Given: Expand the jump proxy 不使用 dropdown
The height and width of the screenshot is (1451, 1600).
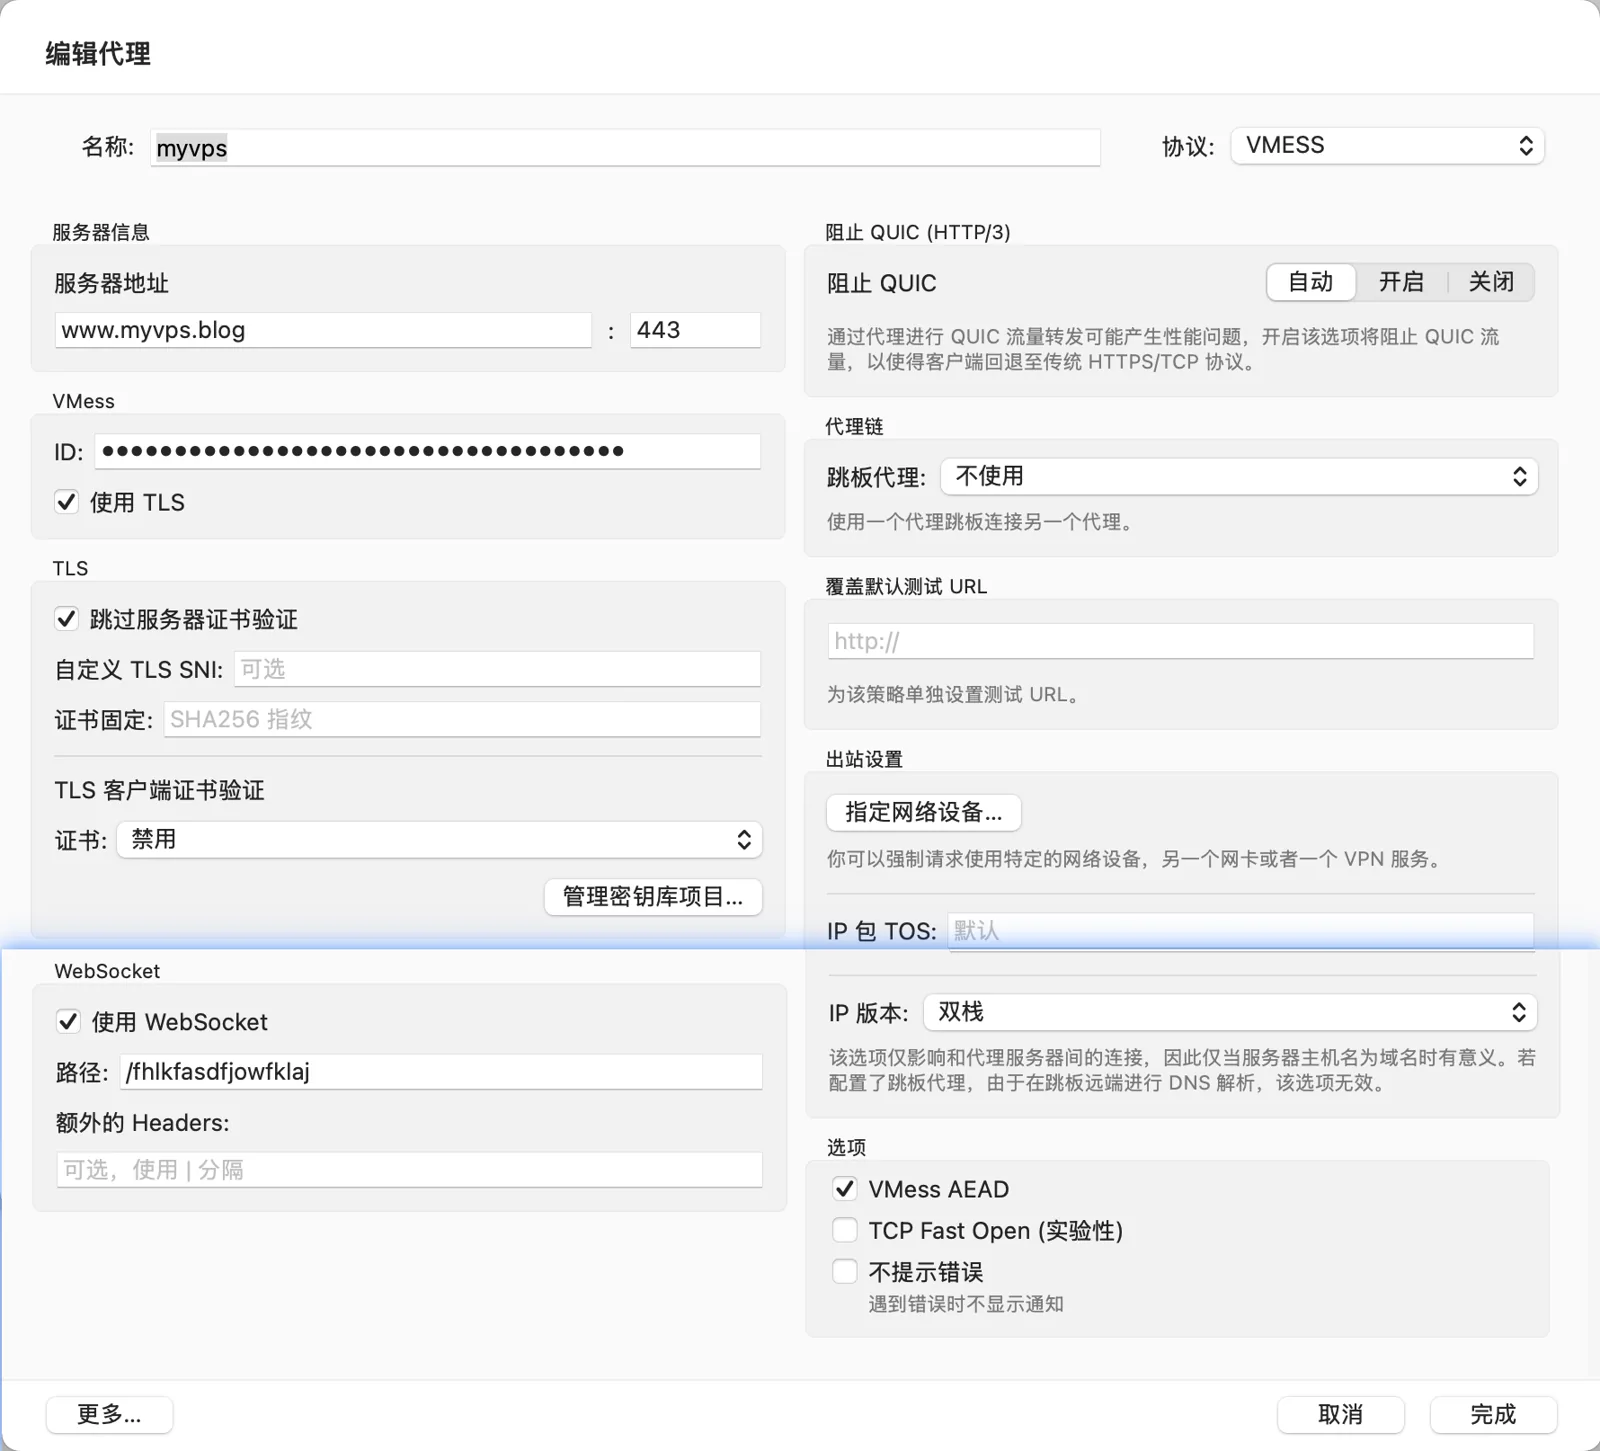Looking at the screenshot, I should click(x=1238, y=477).
